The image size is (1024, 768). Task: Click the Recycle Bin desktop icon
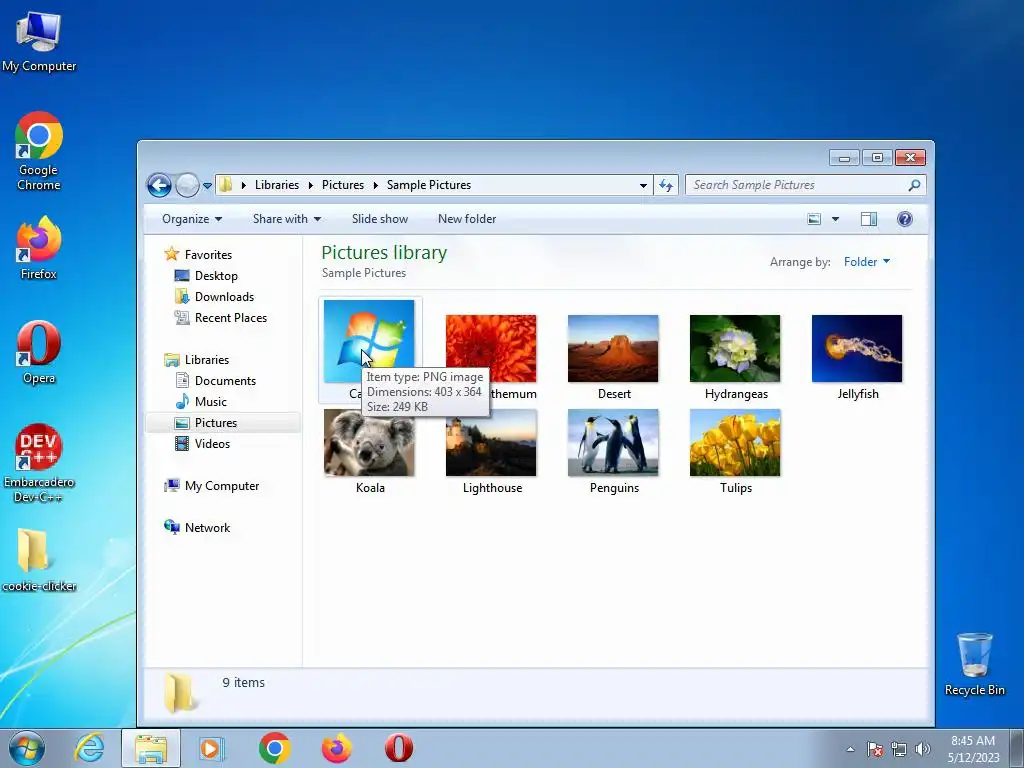(974, 665)
